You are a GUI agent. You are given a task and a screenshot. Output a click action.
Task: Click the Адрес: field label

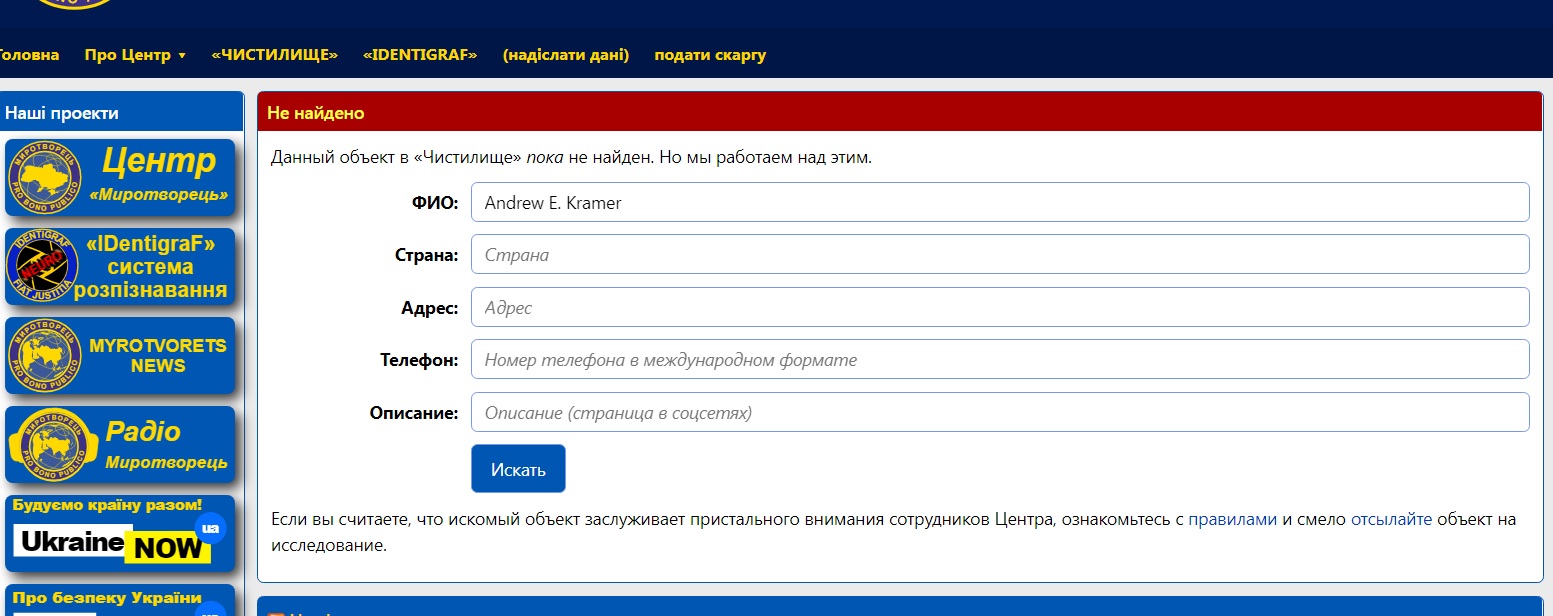click(430, 308)
